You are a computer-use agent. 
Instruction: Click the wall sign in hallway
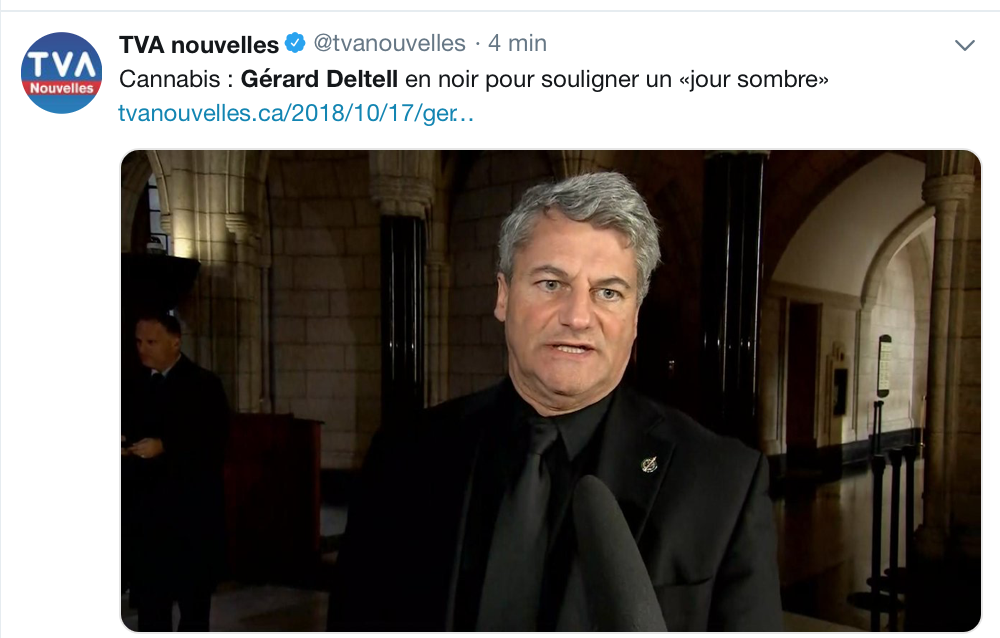pos(885,366)
